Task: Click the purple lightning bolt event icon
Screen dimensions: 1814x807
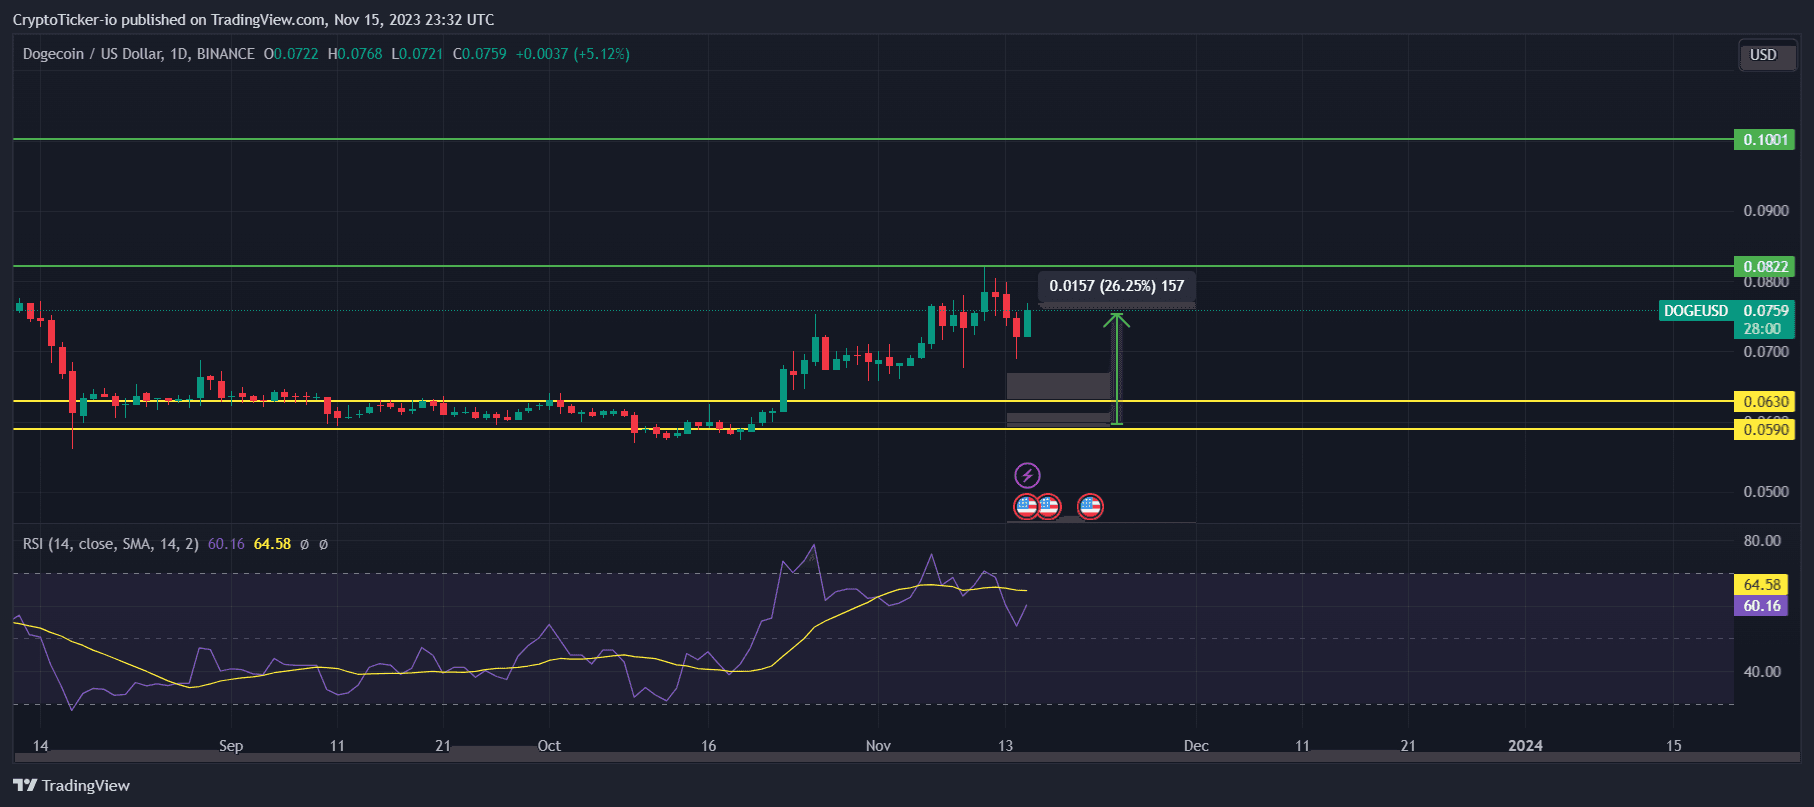Action: tap(1027, 475)
